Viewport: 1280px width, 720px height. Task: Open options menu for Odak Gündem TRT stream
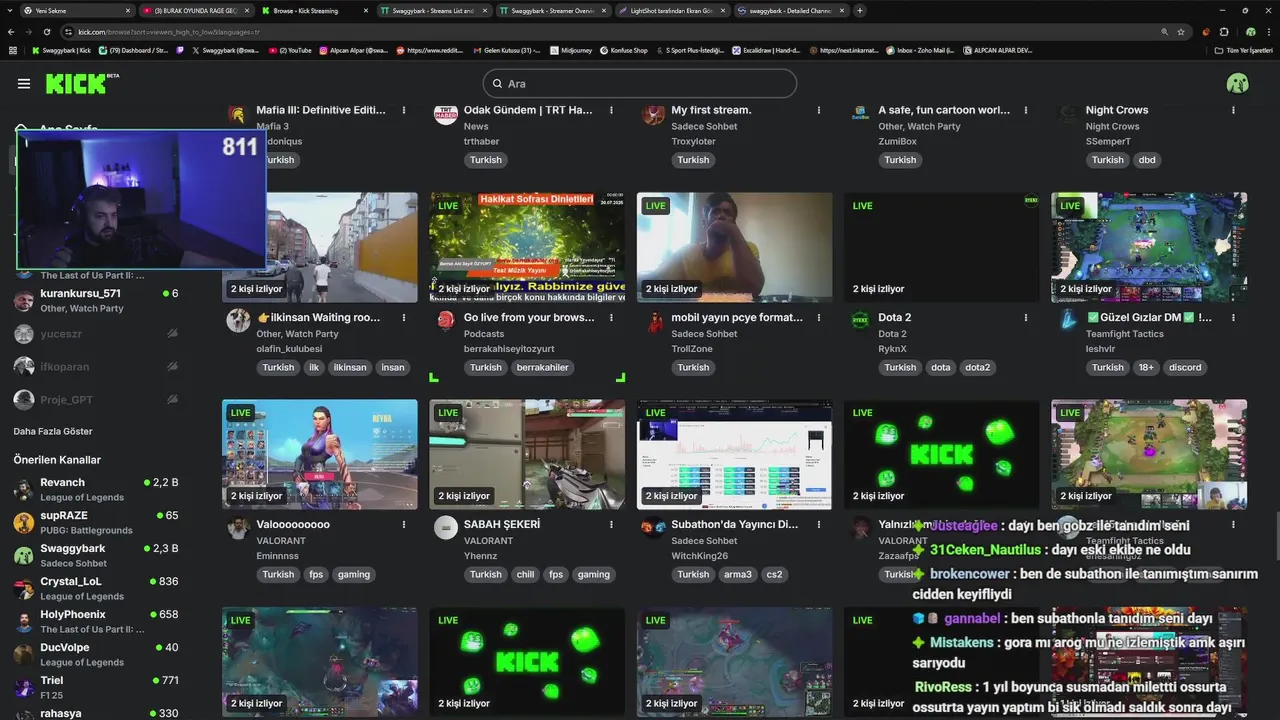[x=611, y=110]
